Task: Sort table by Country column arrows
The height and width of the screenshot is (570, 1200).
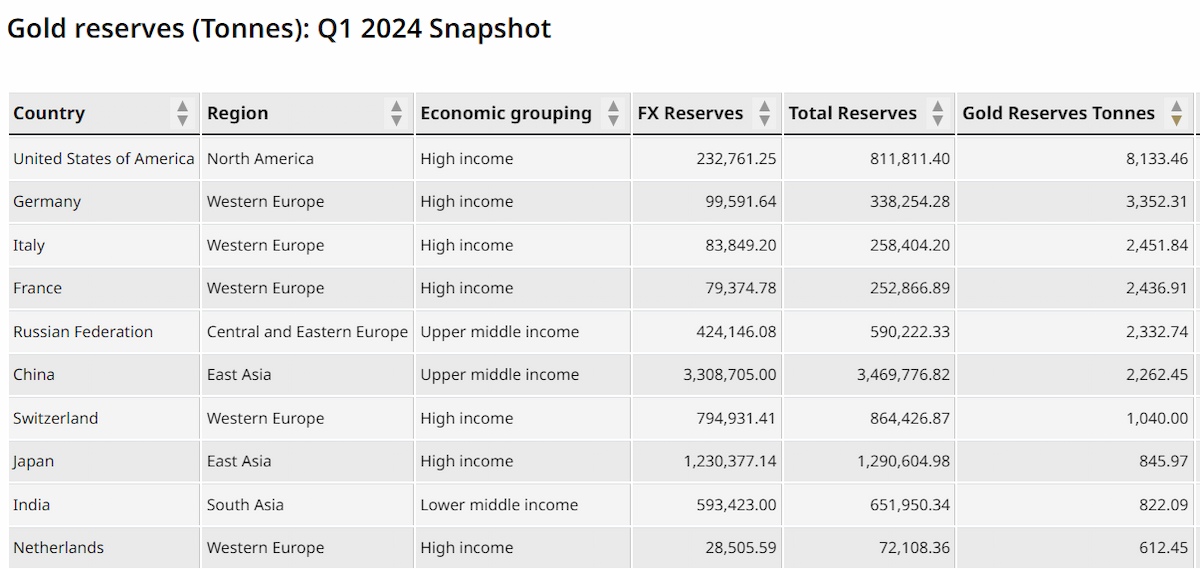Action: [182, 113]
